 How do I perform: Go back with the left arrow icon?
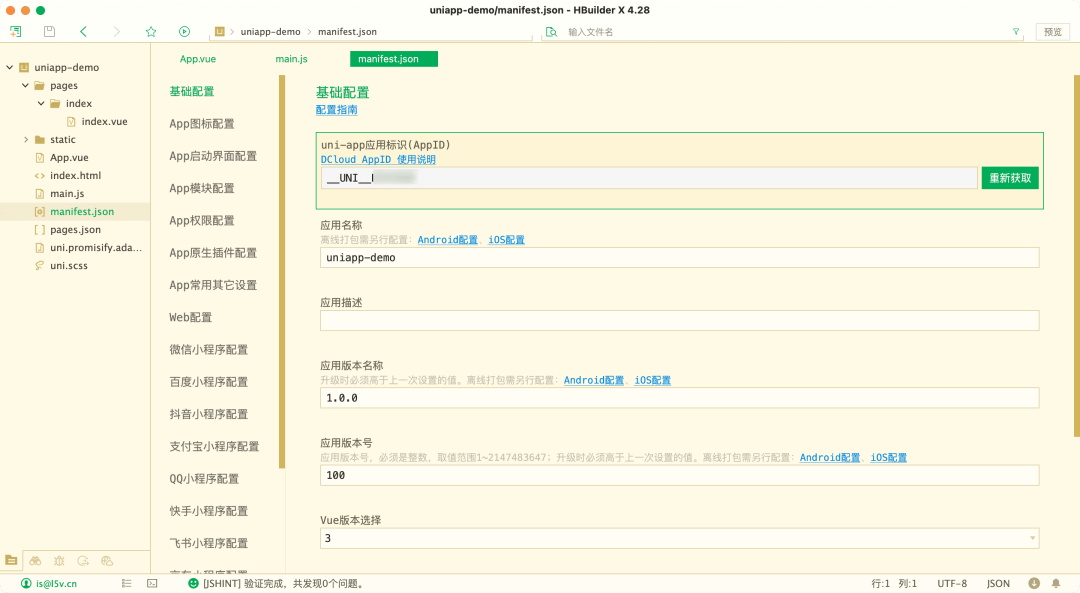(x=83, y=32)
